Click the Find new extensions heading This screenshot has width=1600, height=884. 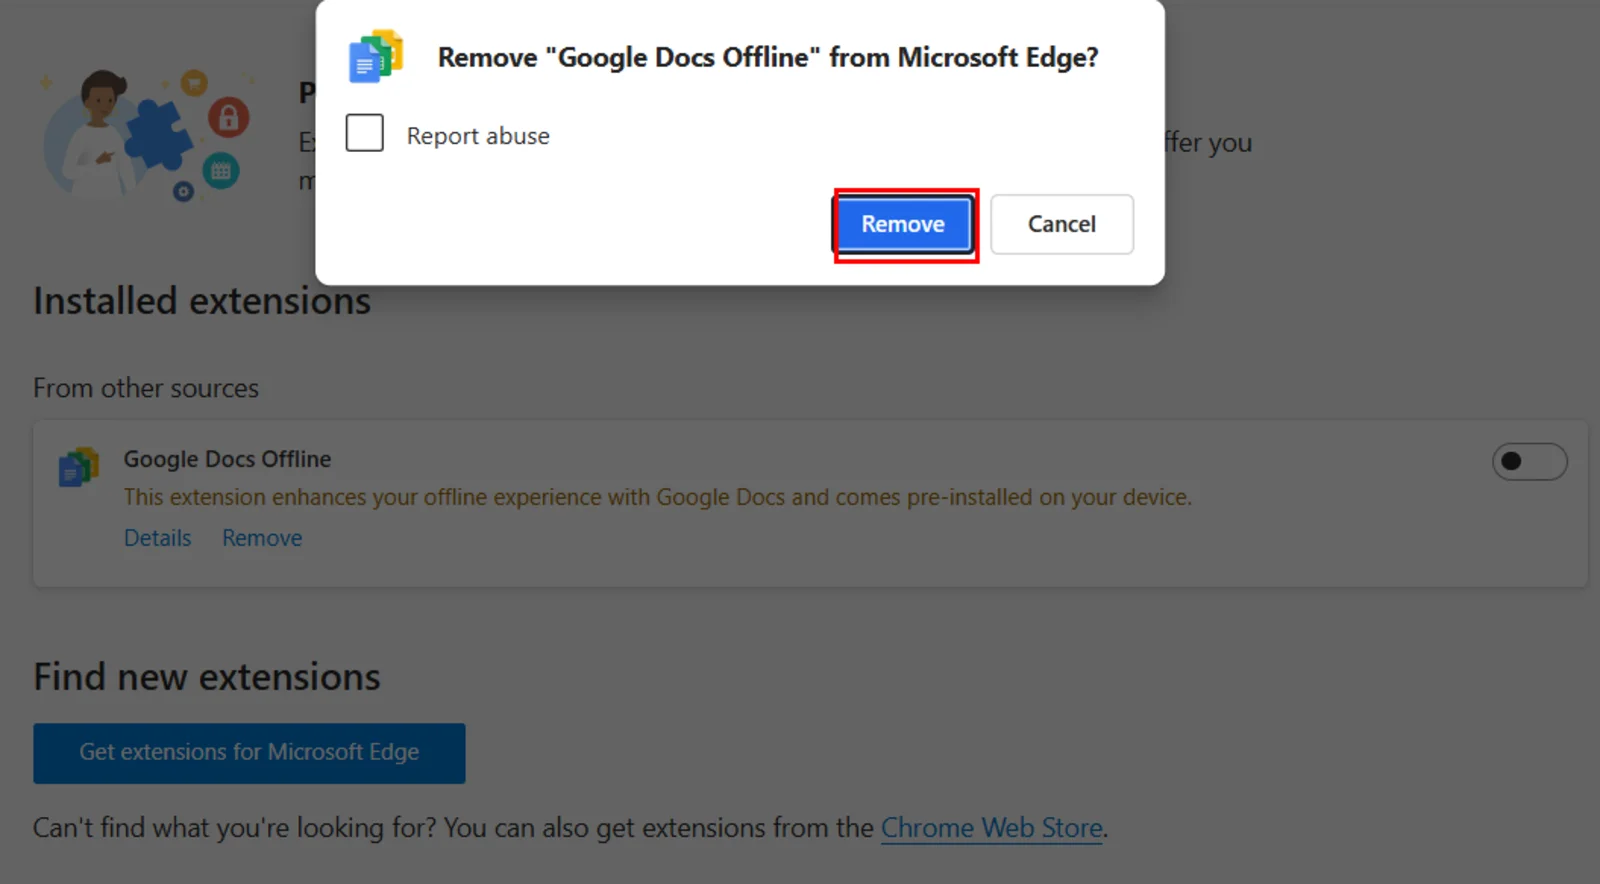coord(207,677)
